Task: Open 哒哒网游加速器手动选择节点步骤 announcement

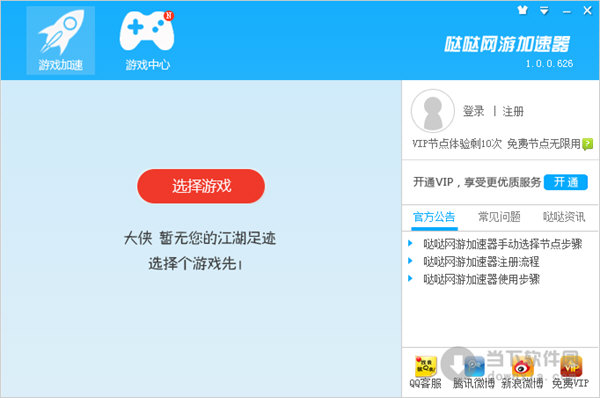Action: [x=502, y=244]
